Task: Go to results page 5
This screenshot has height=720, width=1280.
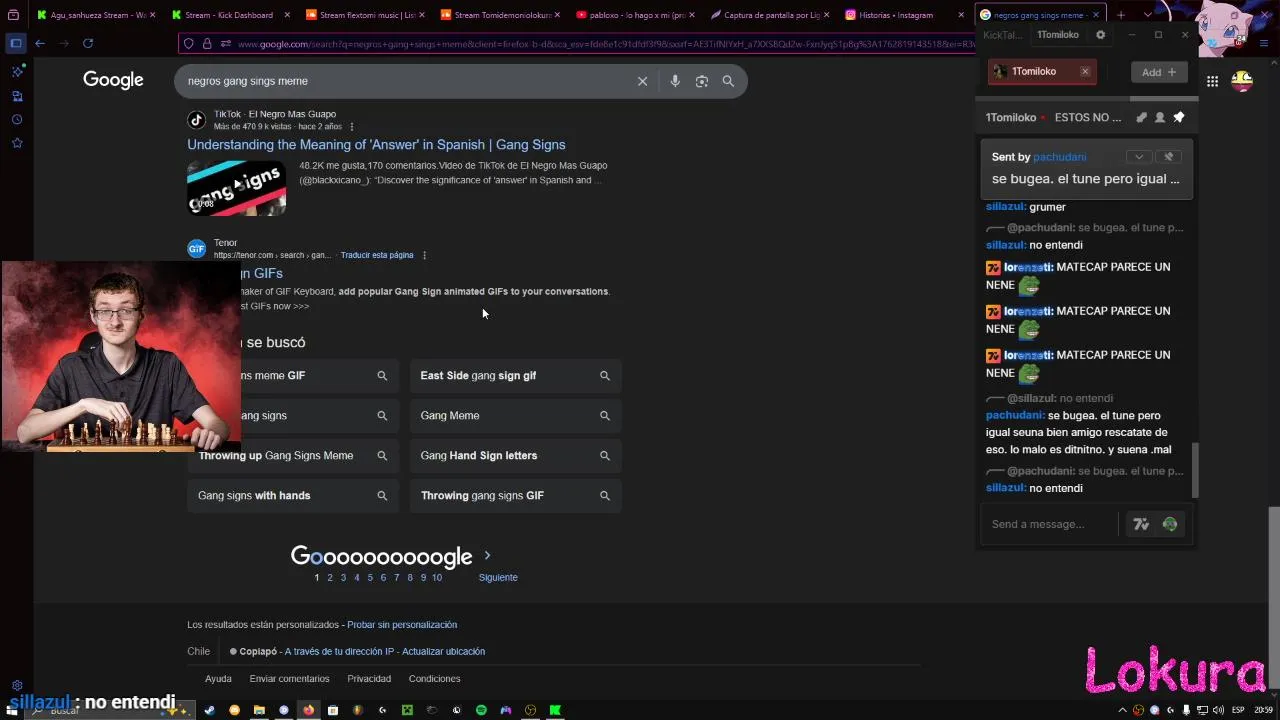Action: [370, 577]
